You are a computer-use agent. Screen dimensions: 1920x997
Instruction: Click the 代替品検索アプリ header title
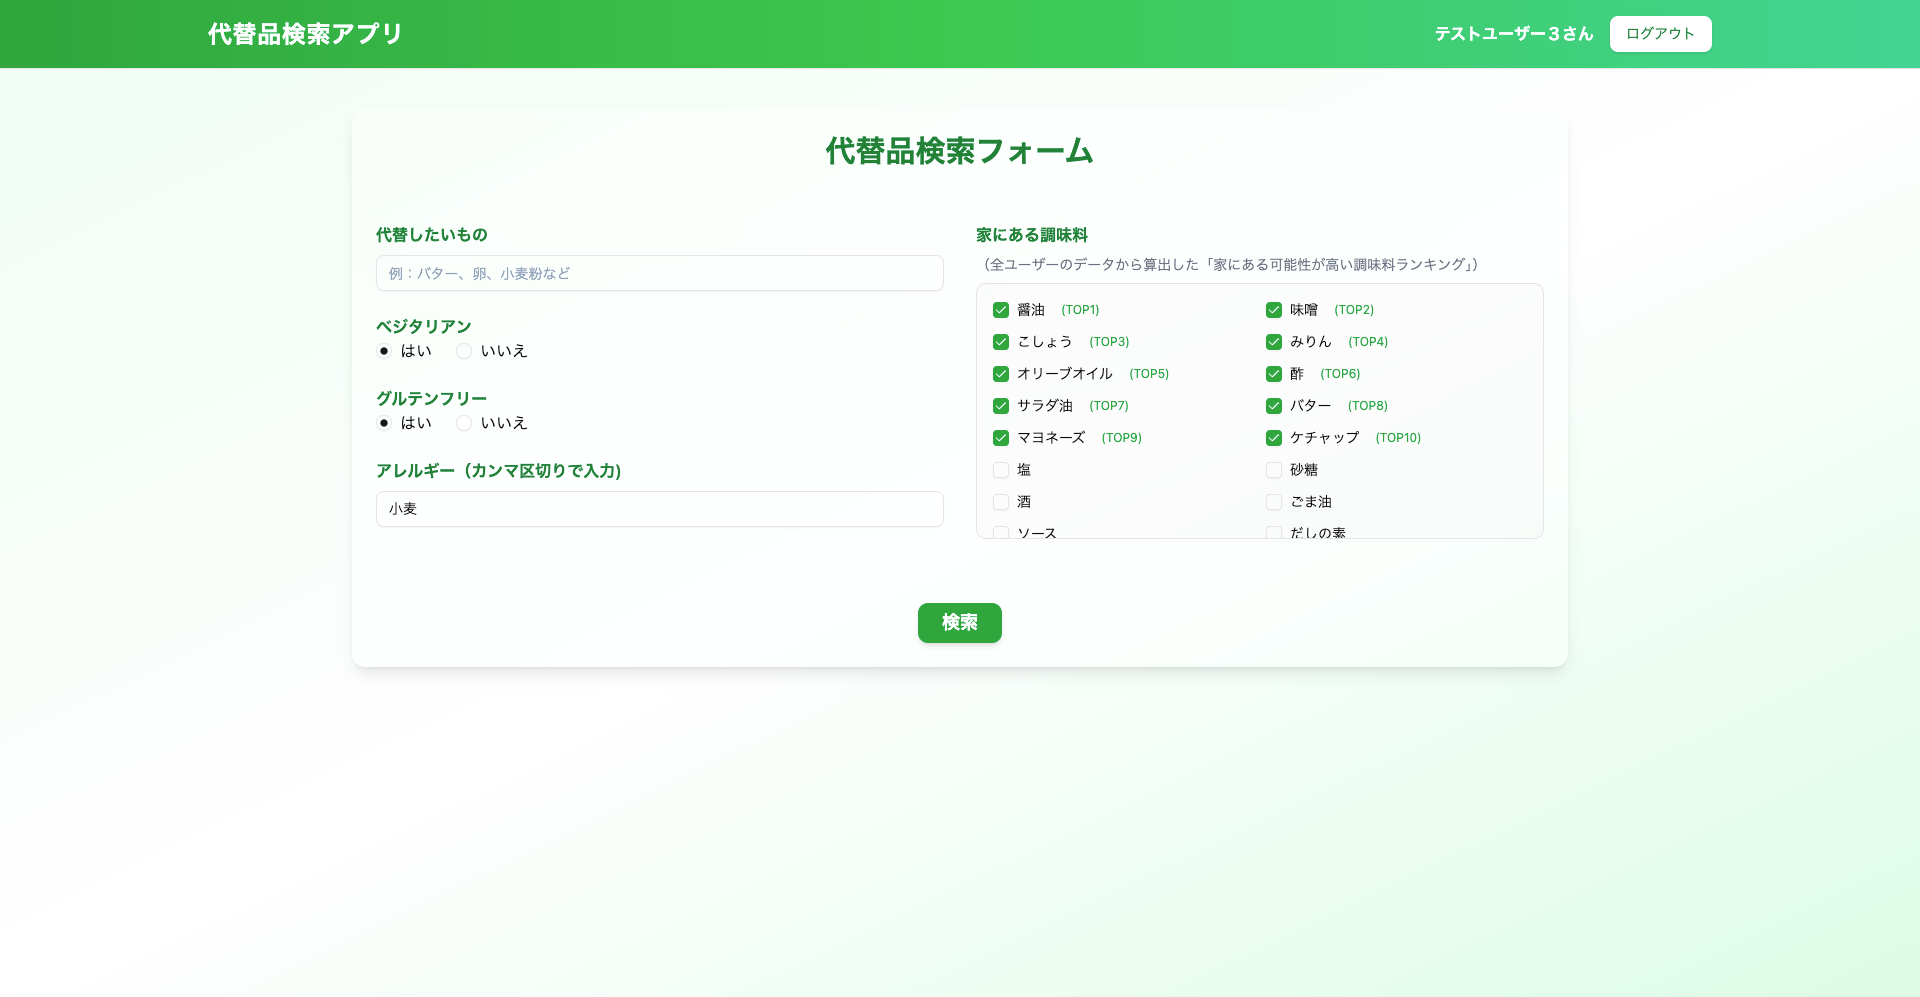click(x=305, y=34)
